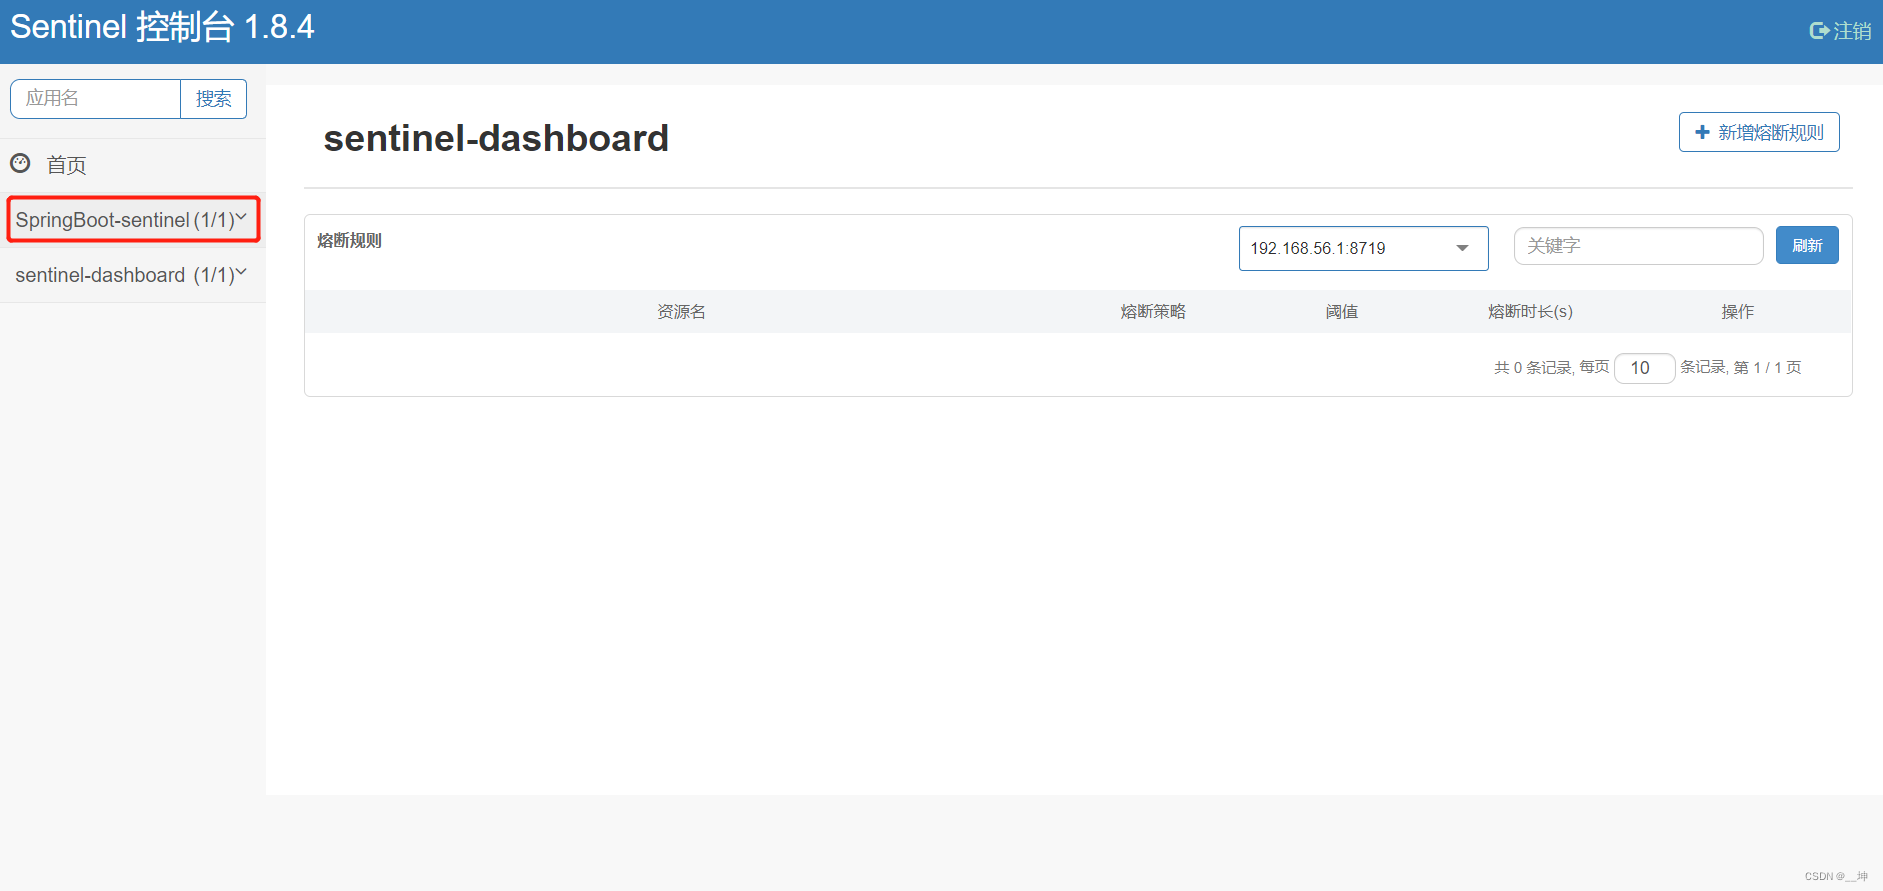Click the 刷新 refresh button

1807,245
